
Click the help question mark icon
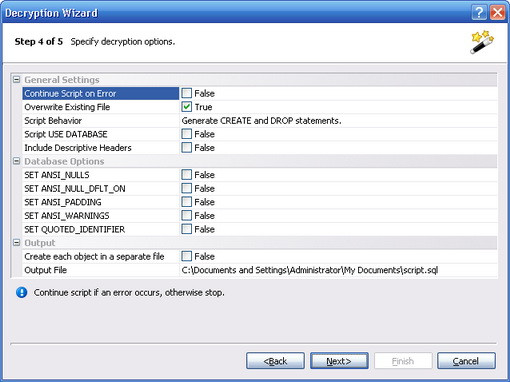coord(479,13)
